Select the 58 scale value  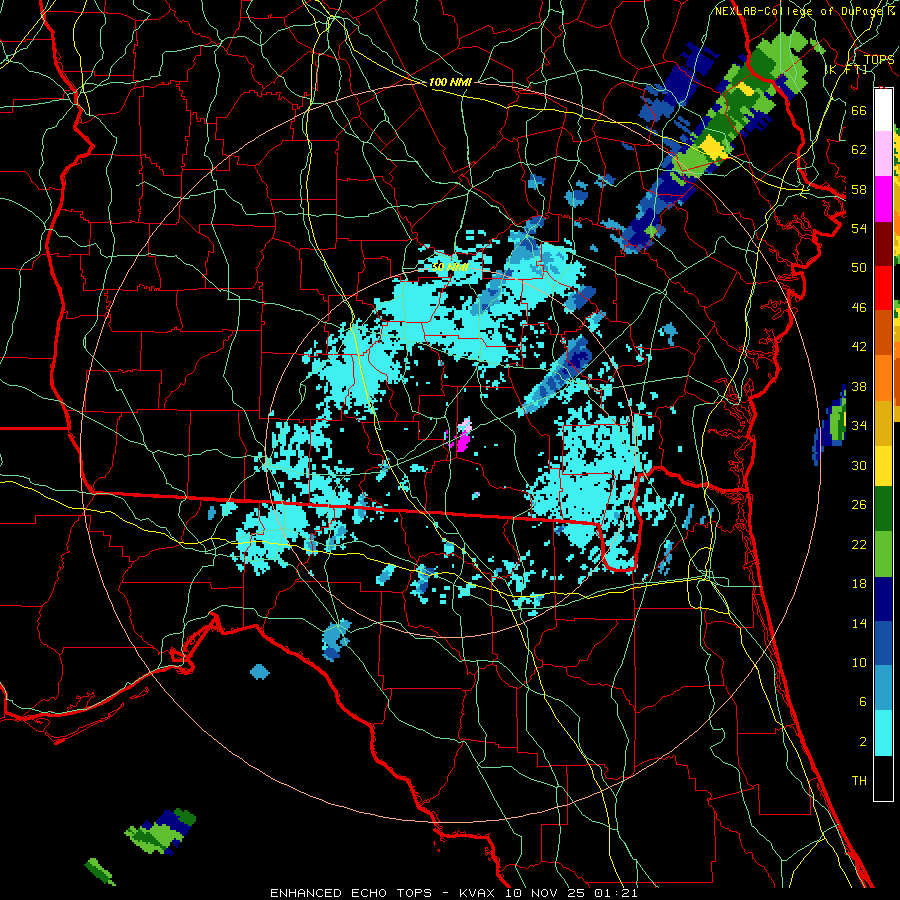pos(859,189)
